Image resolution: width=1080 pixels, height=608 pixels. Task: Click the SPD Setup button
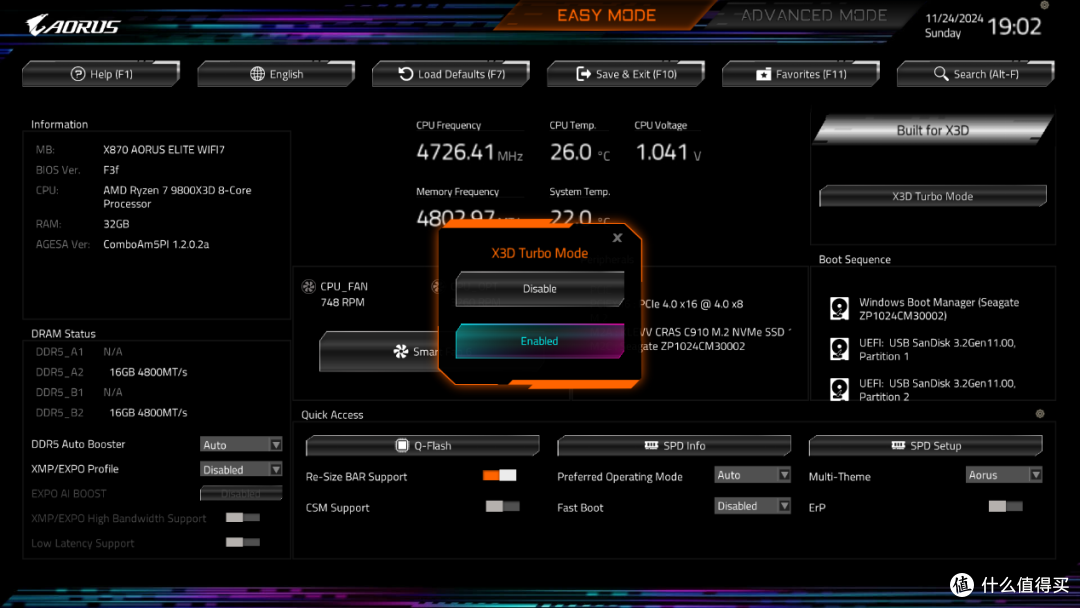pos(925,445)
